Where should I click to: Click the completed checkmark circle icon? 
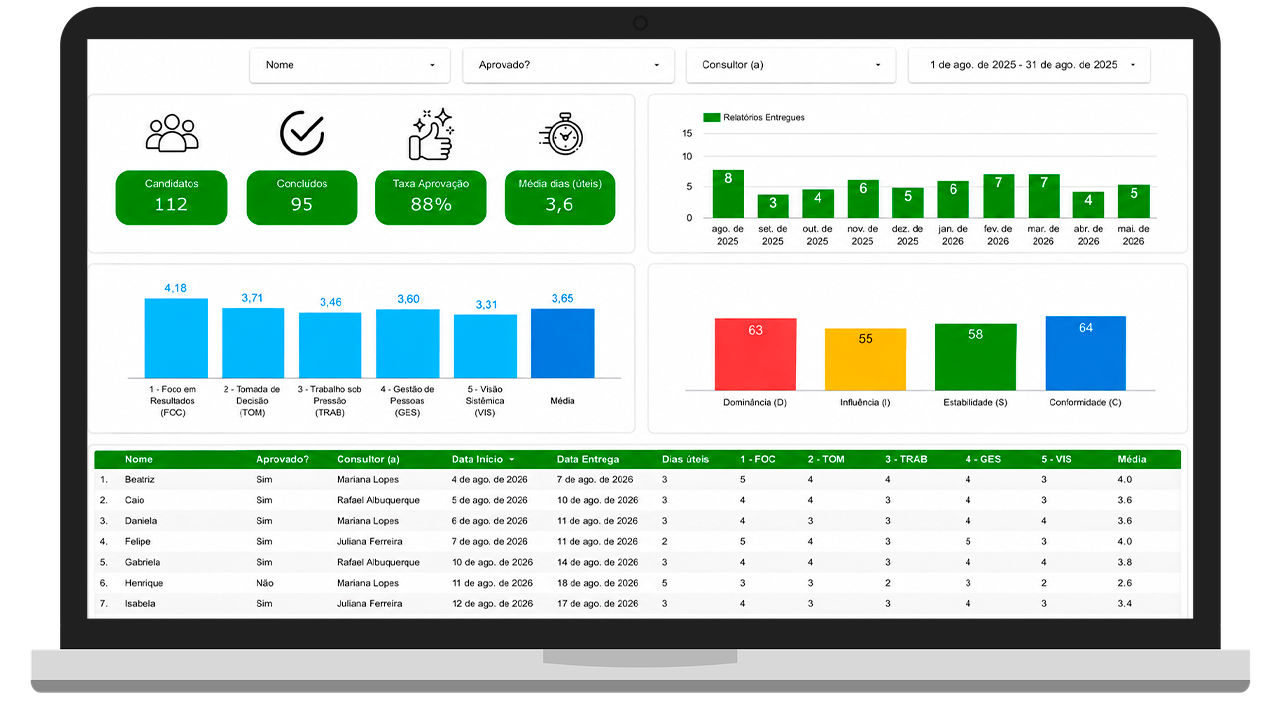pos(301,133)
